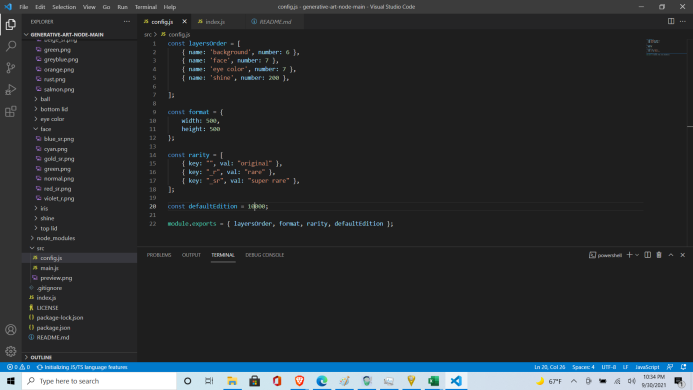The width and height of the screenshot is (693, 390).
Task: Open editor more actions ellipsis
Action: tap(683, 21)
